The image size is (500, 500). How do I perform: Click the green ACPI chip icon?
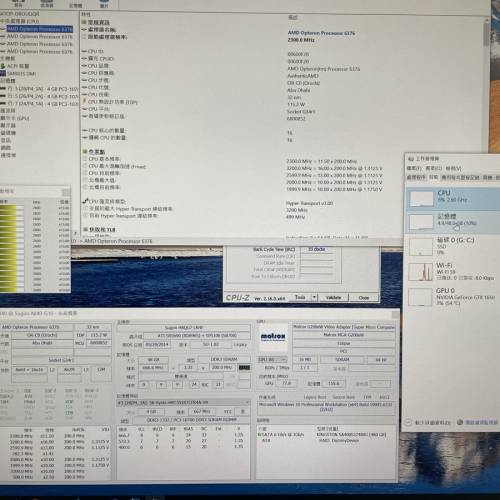tap(3, 66)
